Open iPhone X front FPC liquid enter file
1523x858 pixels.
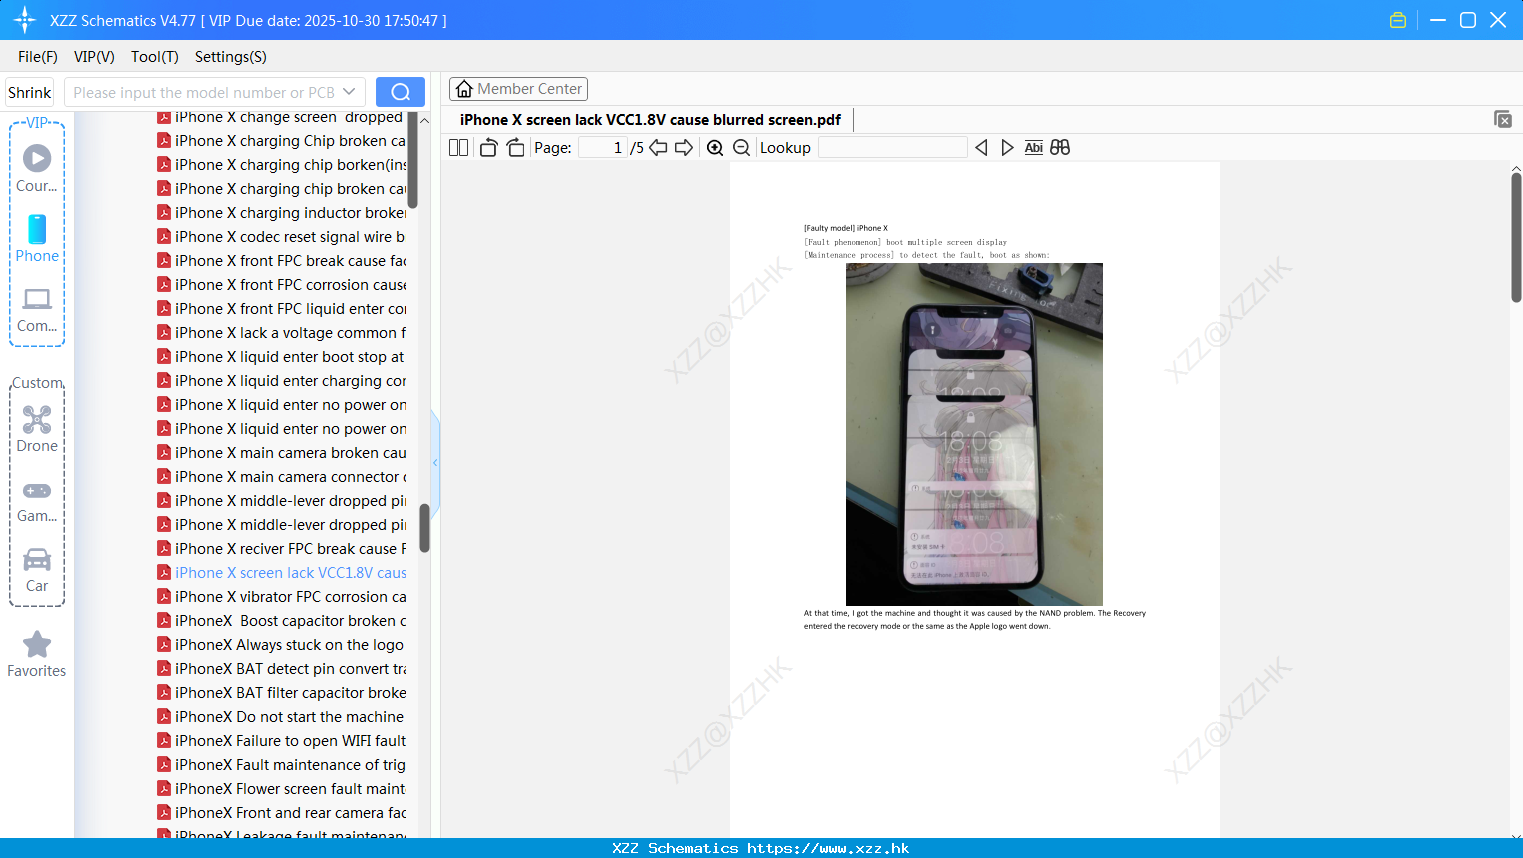pos(281,309)
